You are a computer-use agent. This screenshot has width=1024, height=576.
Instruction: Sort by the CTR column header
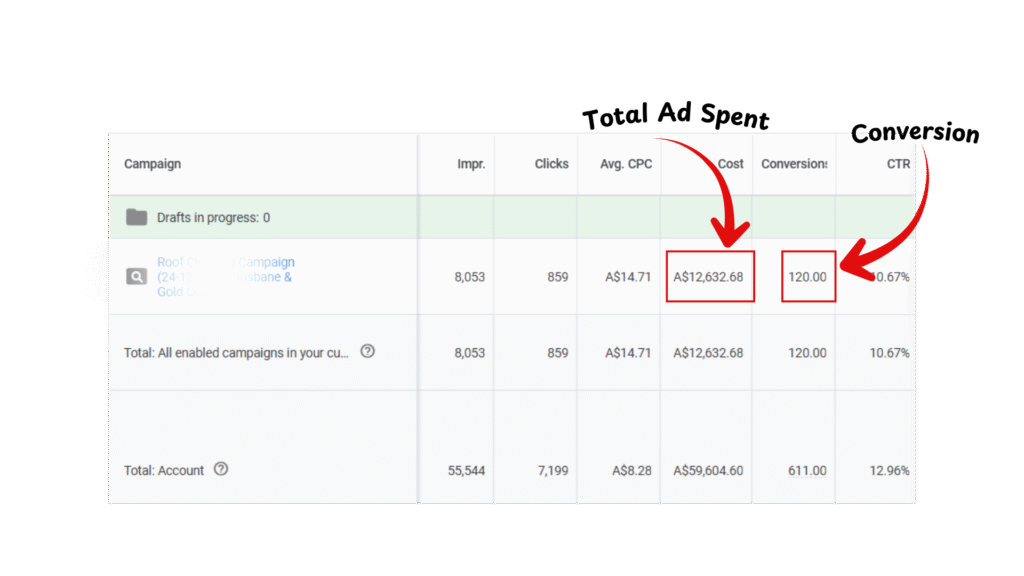(897, 164)
